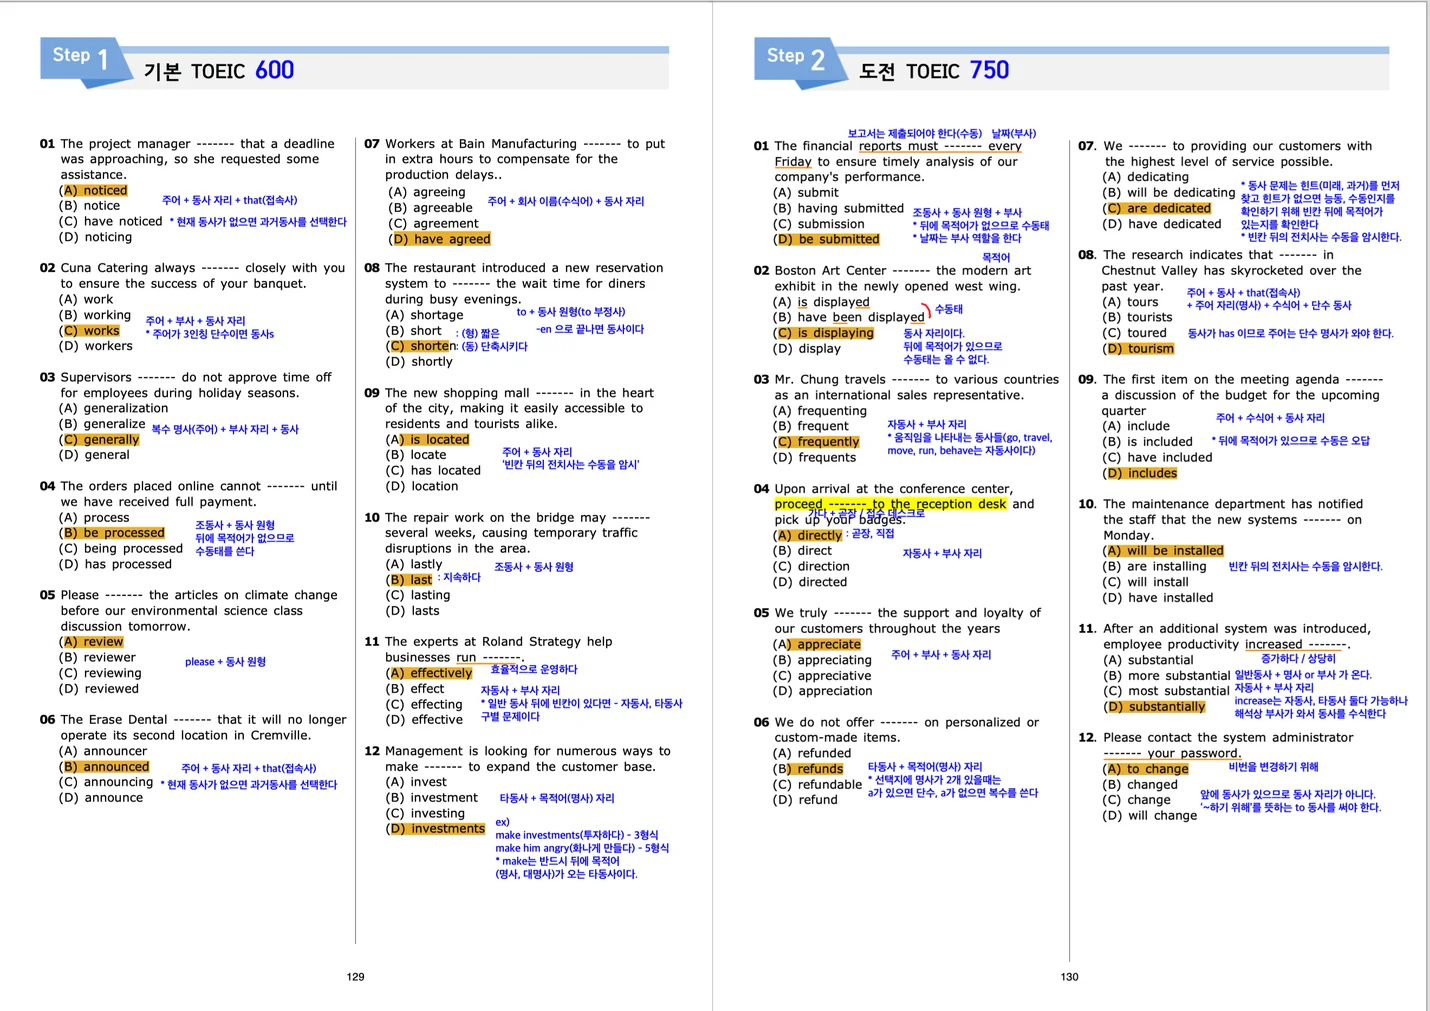Click the heading '도전 TOEIC 750'
This screenshot has width=1430, height=1011.
pyautogui.click(x=934, y=71)
